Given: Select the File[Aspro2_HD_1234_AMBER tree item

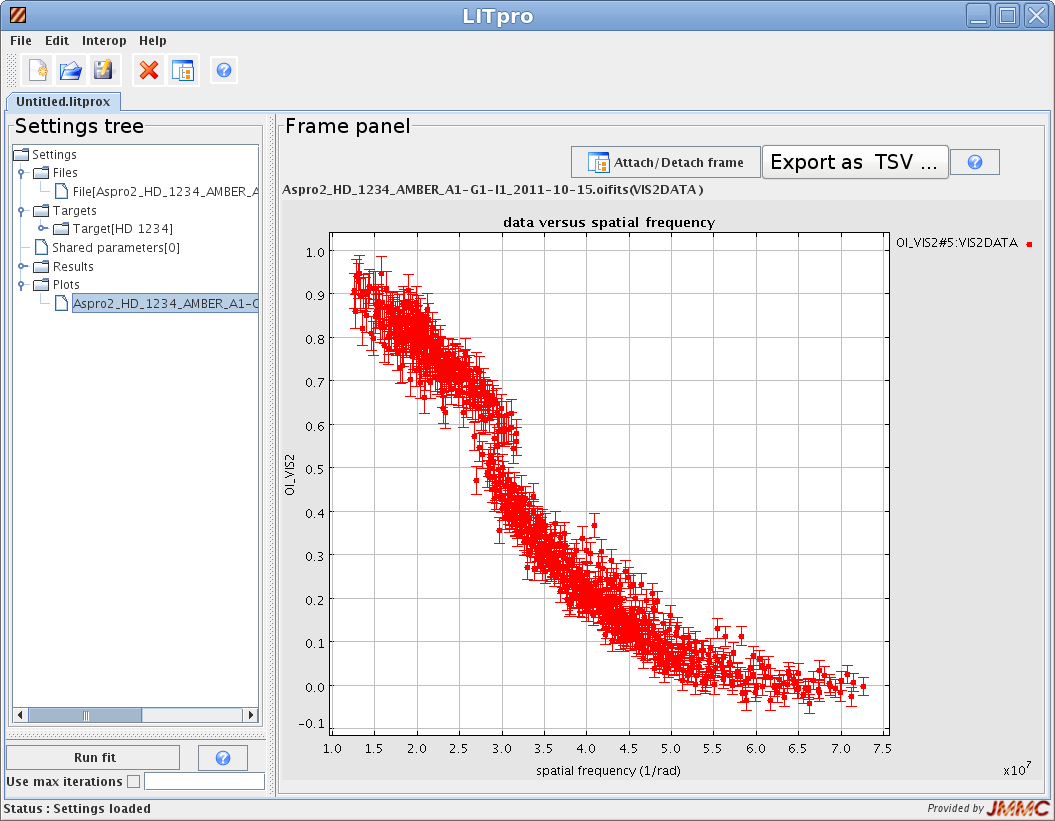Looking at the screenshot, I should [x=165, y=192].
